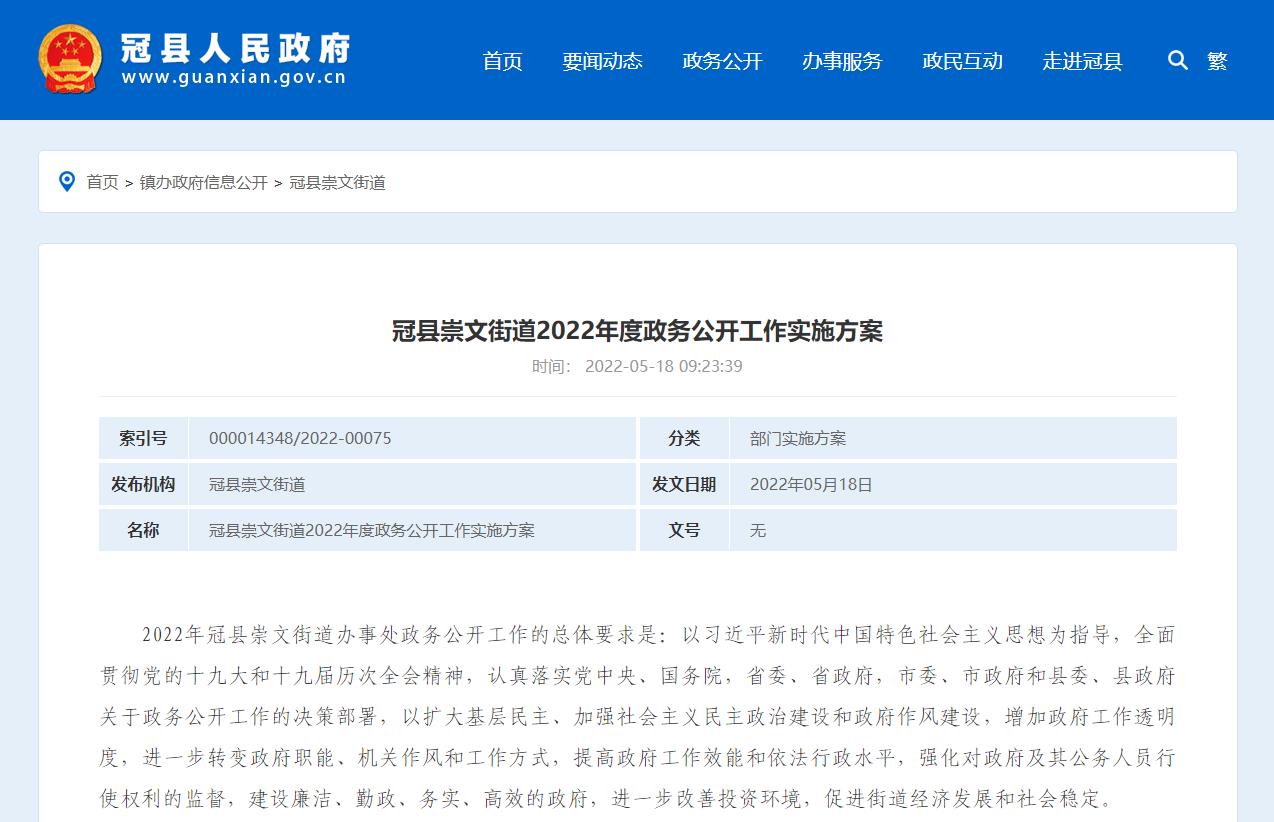This screenshot has width=1274, height=822.
Task: Open the 政民互动 navigation item
Action: [x=962, y=61]
